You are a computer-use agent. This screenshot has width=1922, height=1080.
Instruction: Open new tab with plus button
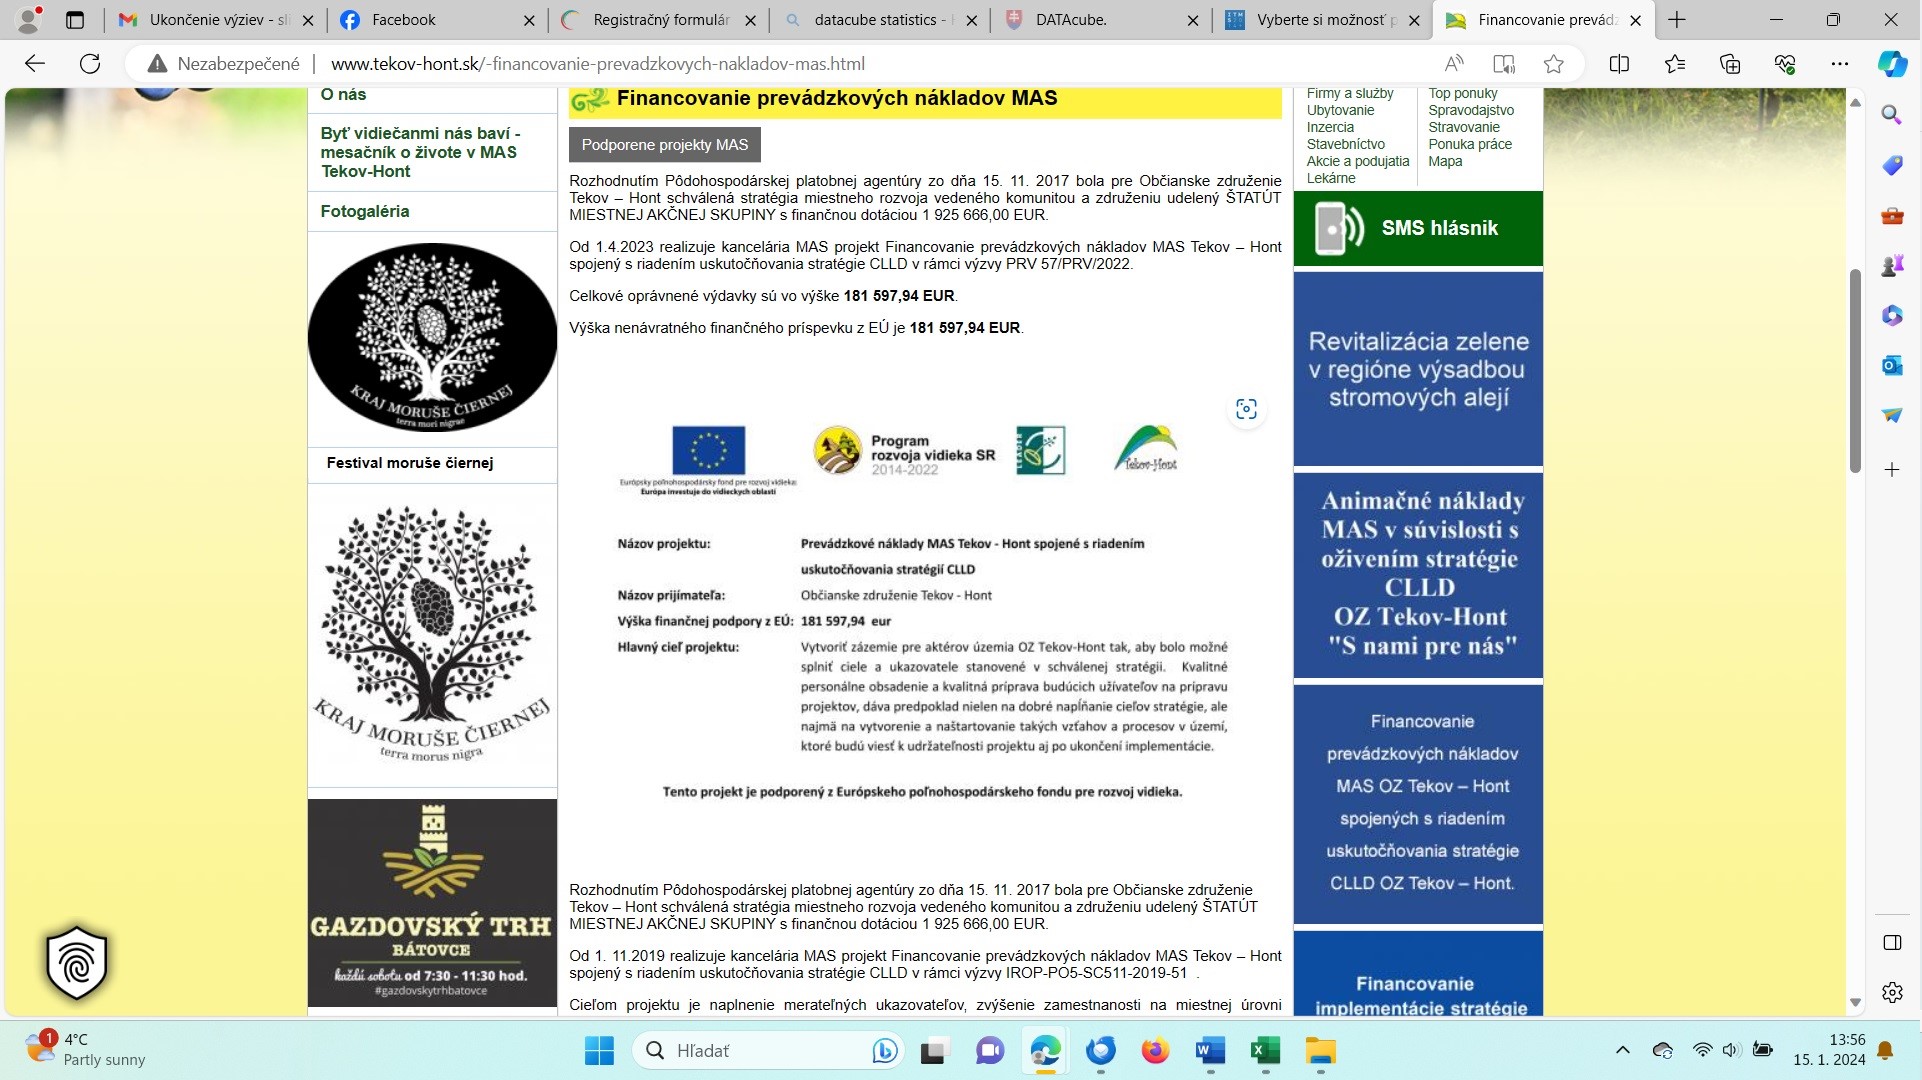pos(1677,20)
